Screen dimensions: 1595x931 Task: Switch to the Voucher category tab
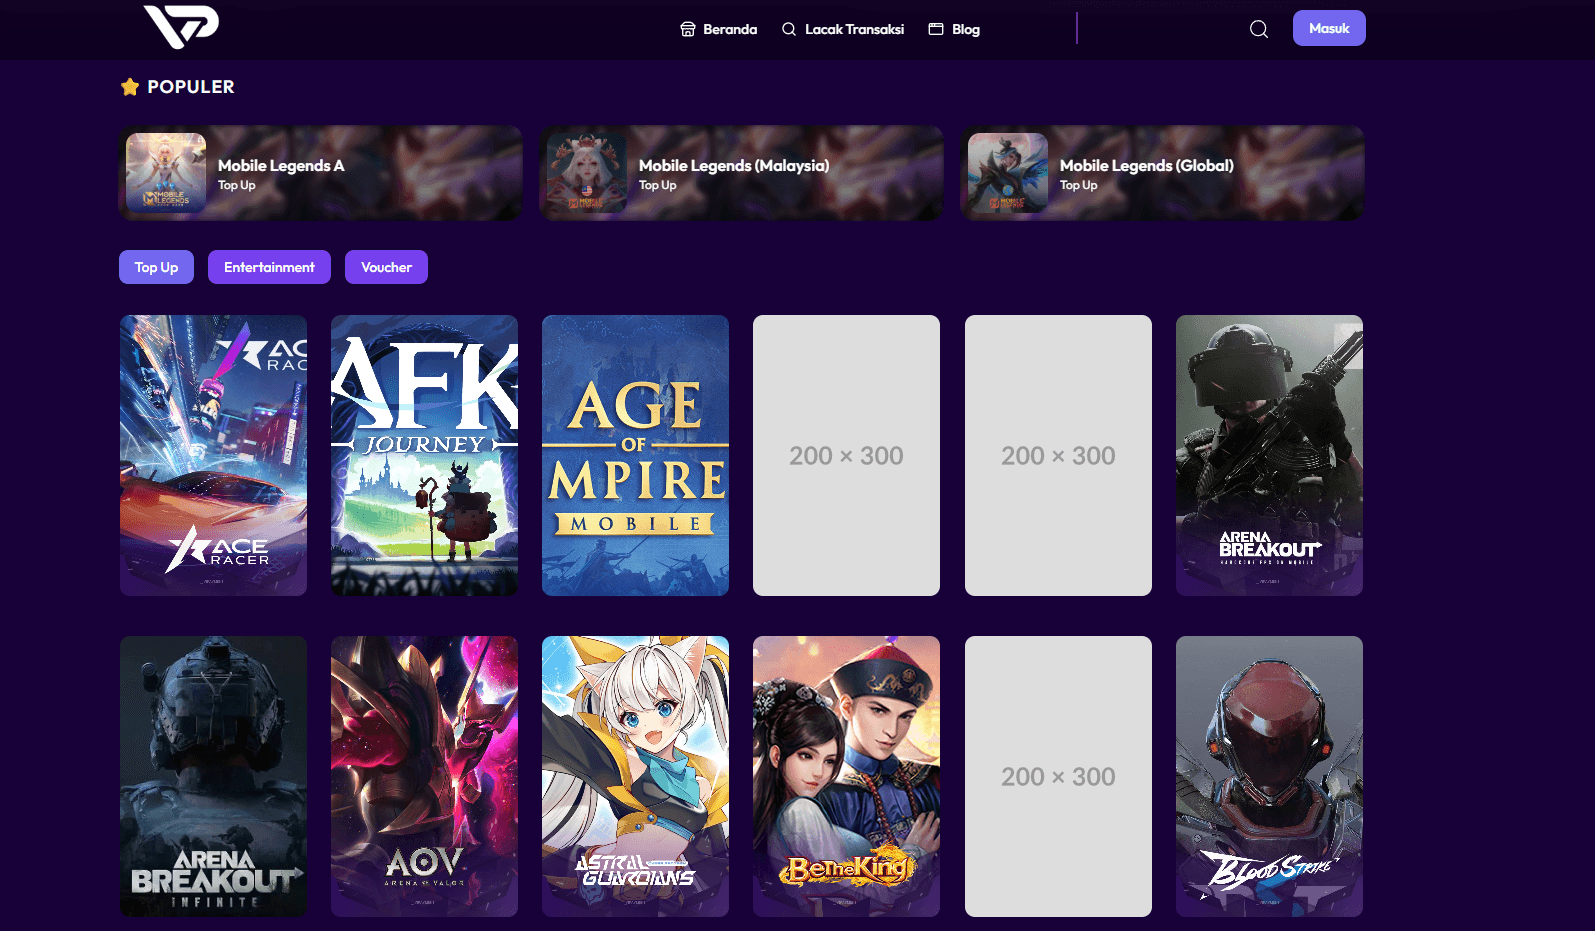pyautogui.click(x=386, y=267)
